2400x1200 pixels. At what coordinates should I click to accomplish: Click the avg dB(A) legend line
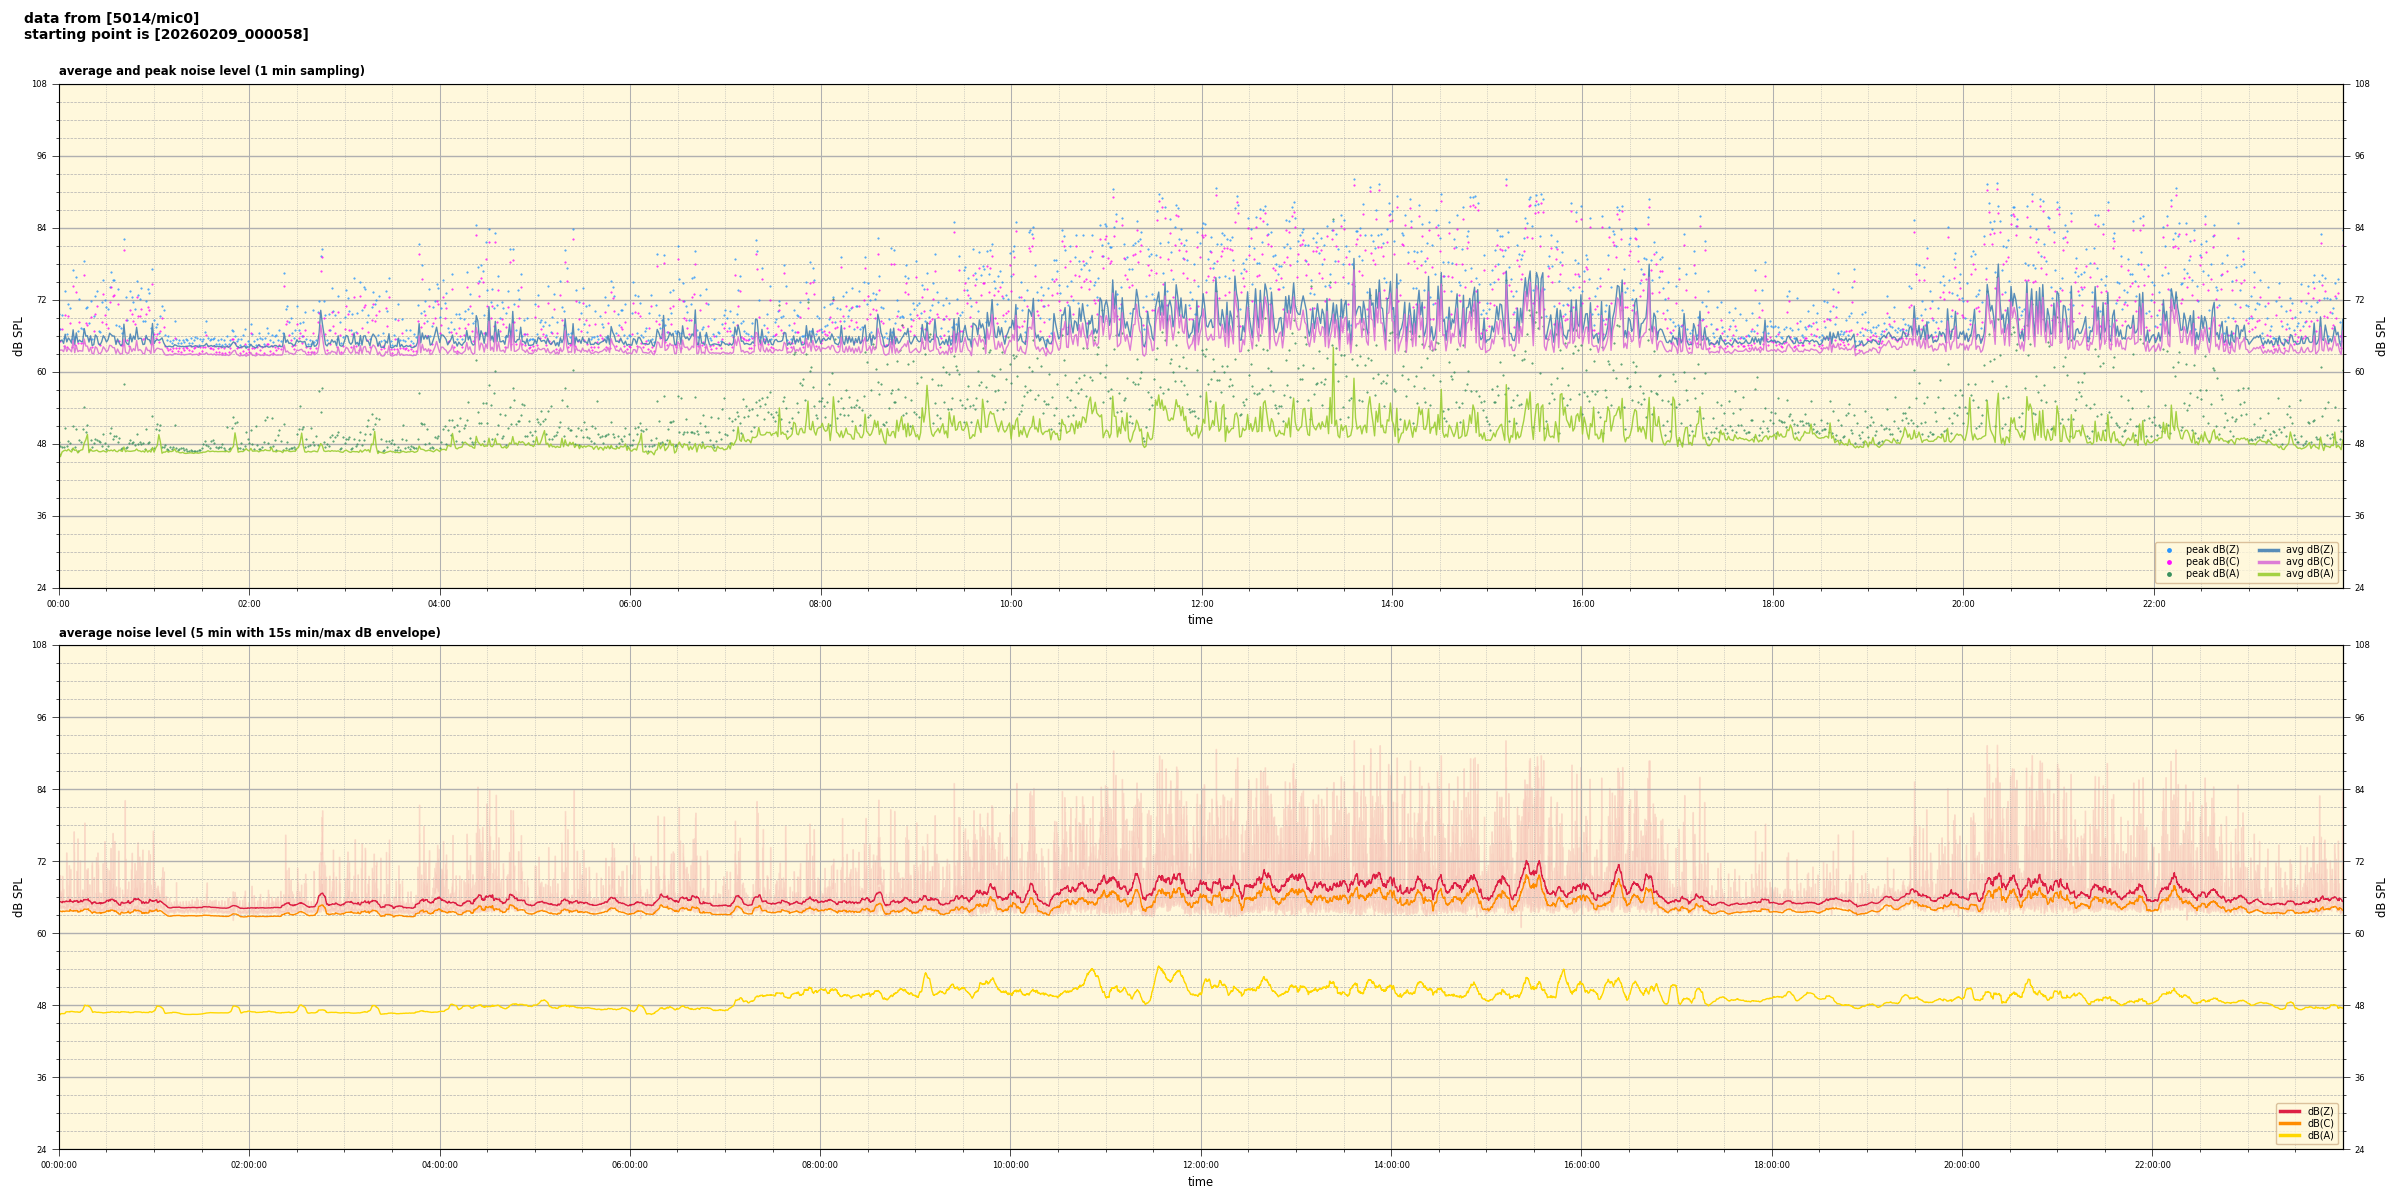pyautogui.click(x=2269, y=574)
